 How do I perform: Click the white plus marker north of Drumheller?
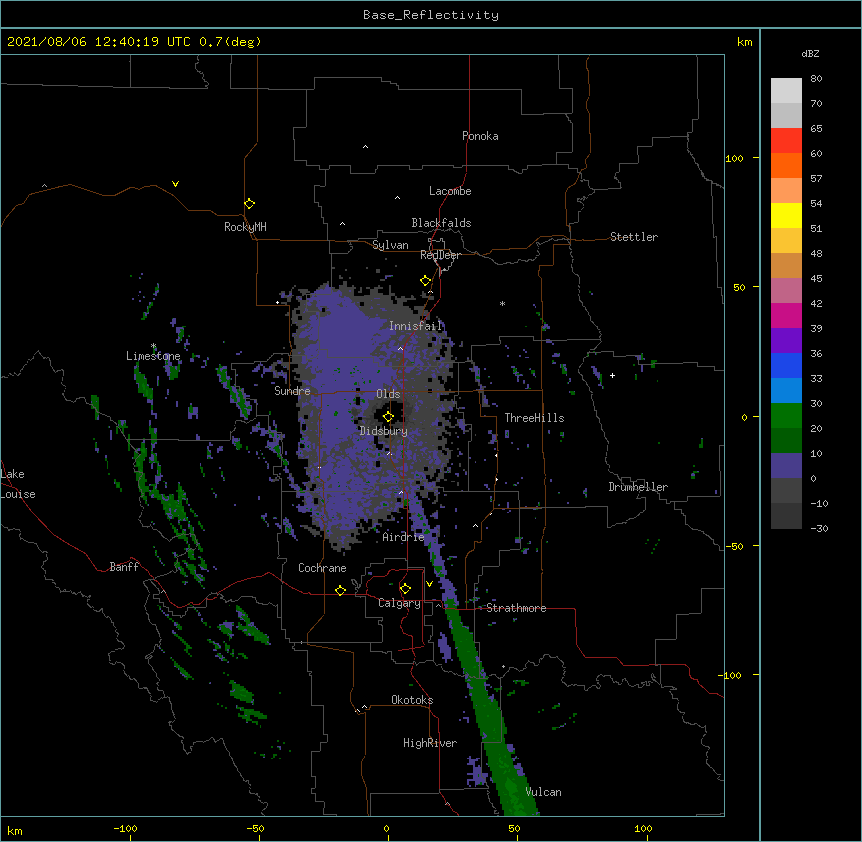[612, 375]
